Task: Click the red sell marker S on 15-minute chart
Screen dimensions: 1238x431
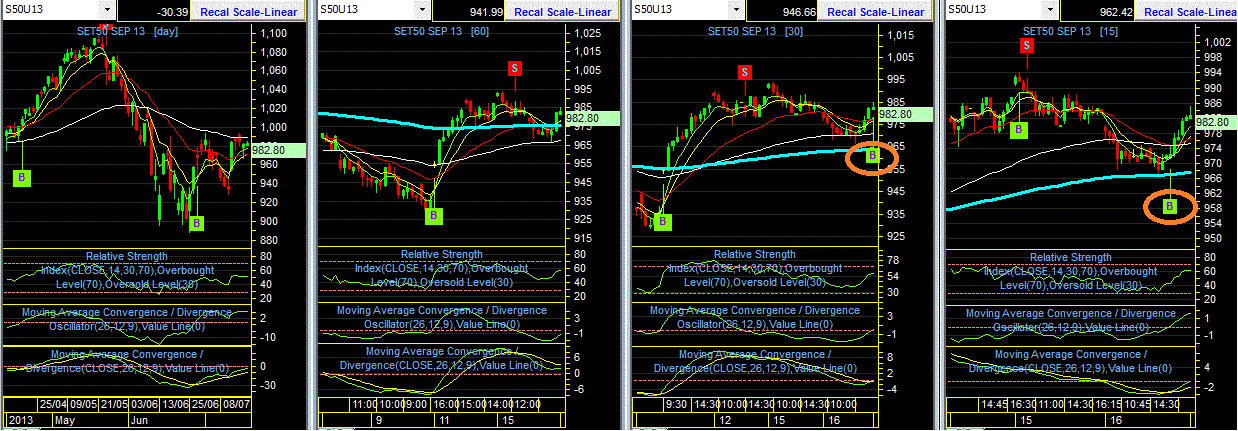Action: coord(1026,45)
